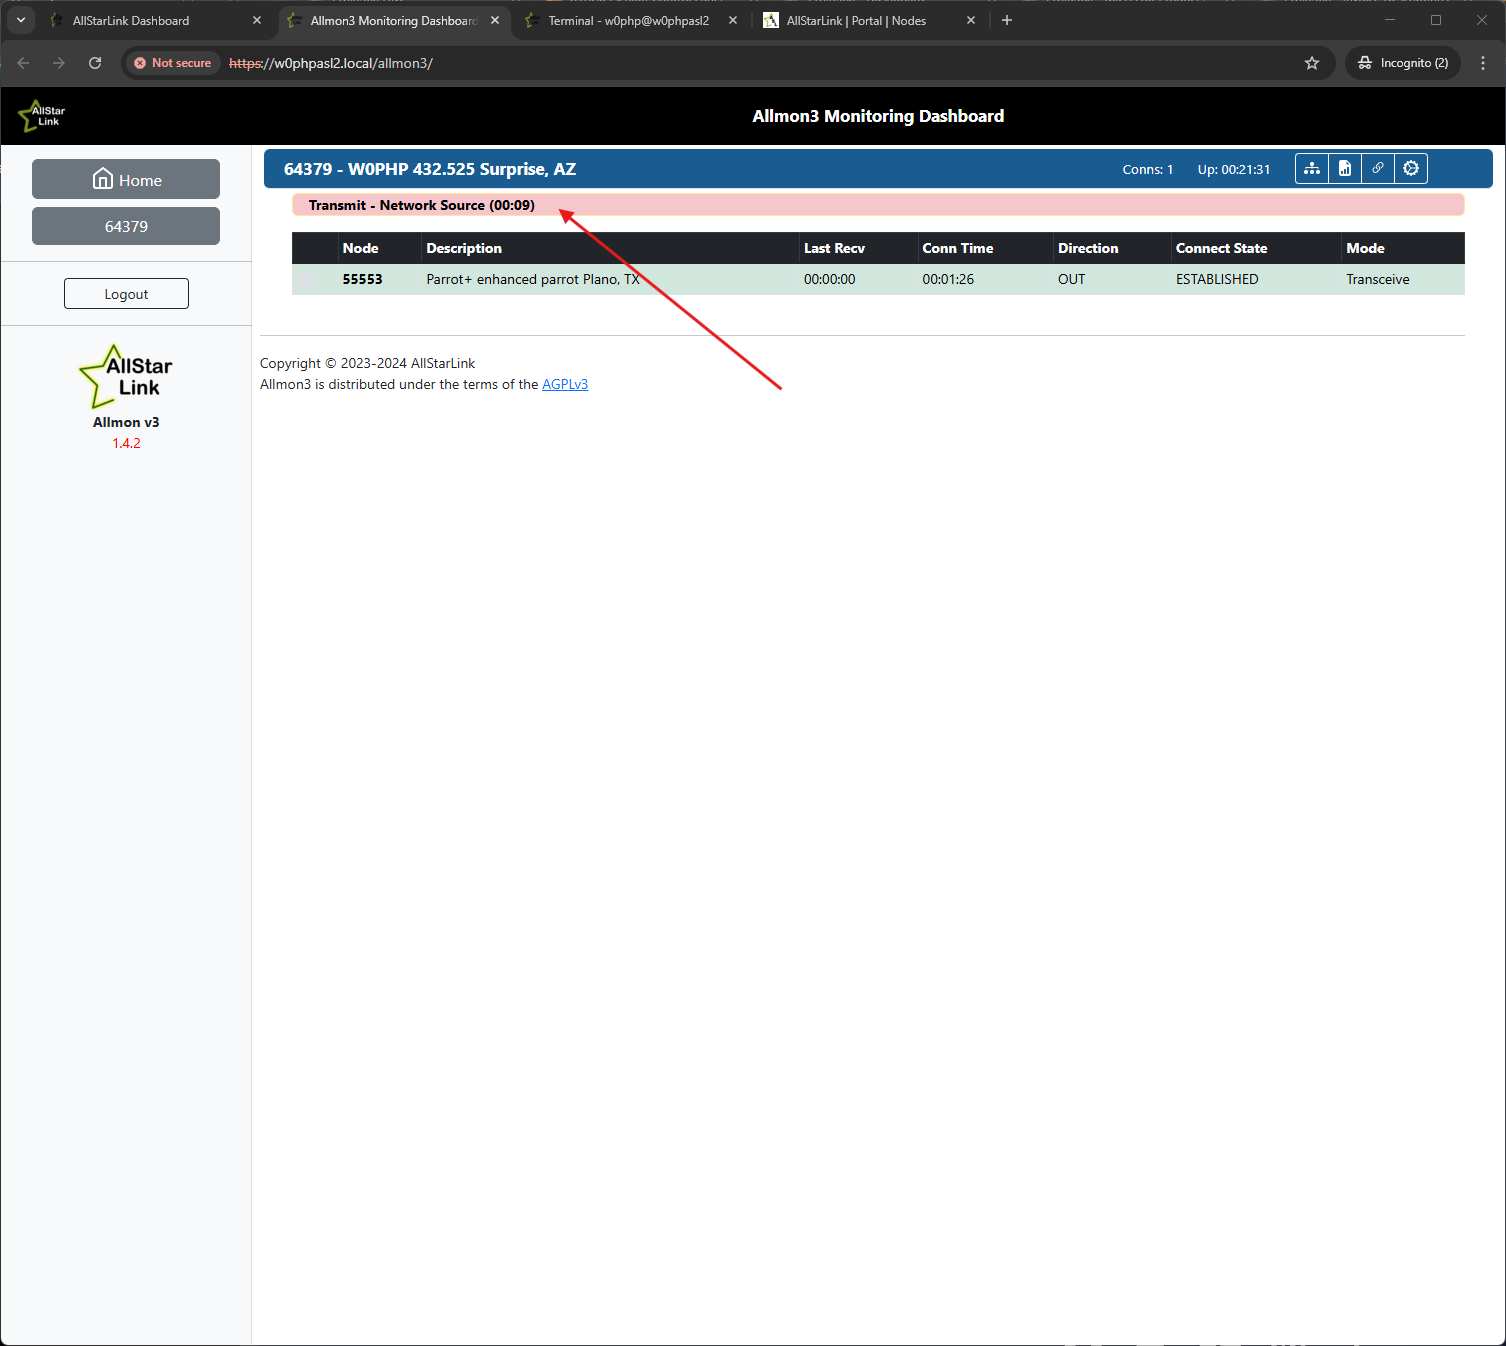Go to Home in sidebar

126,180
